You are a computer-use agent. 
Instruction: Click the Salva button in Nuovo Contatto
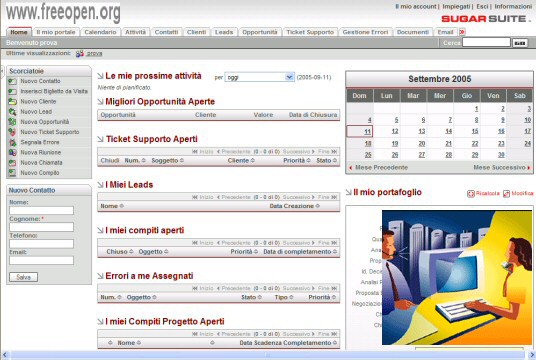click(23, 277)
